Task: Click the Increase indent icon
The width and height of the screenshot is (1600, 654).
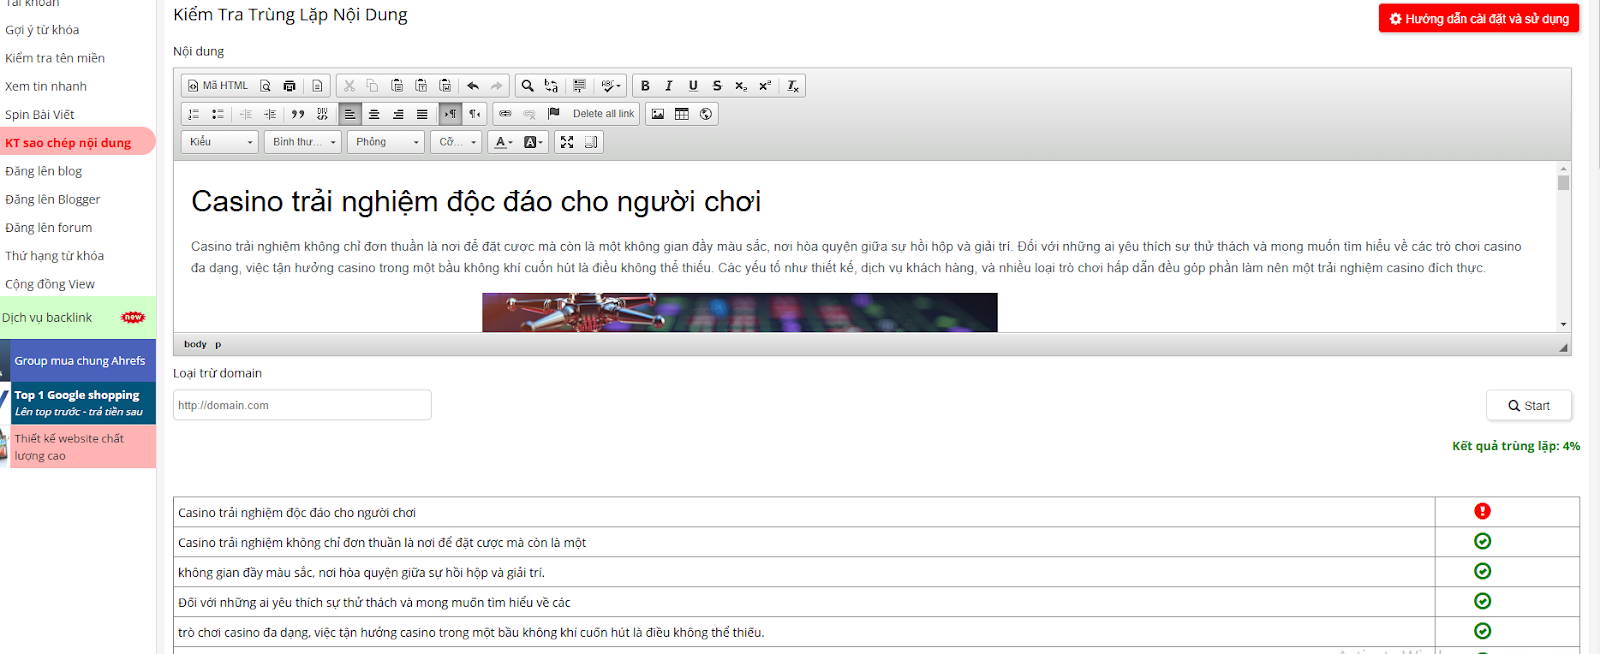Action: coord(270,114)
